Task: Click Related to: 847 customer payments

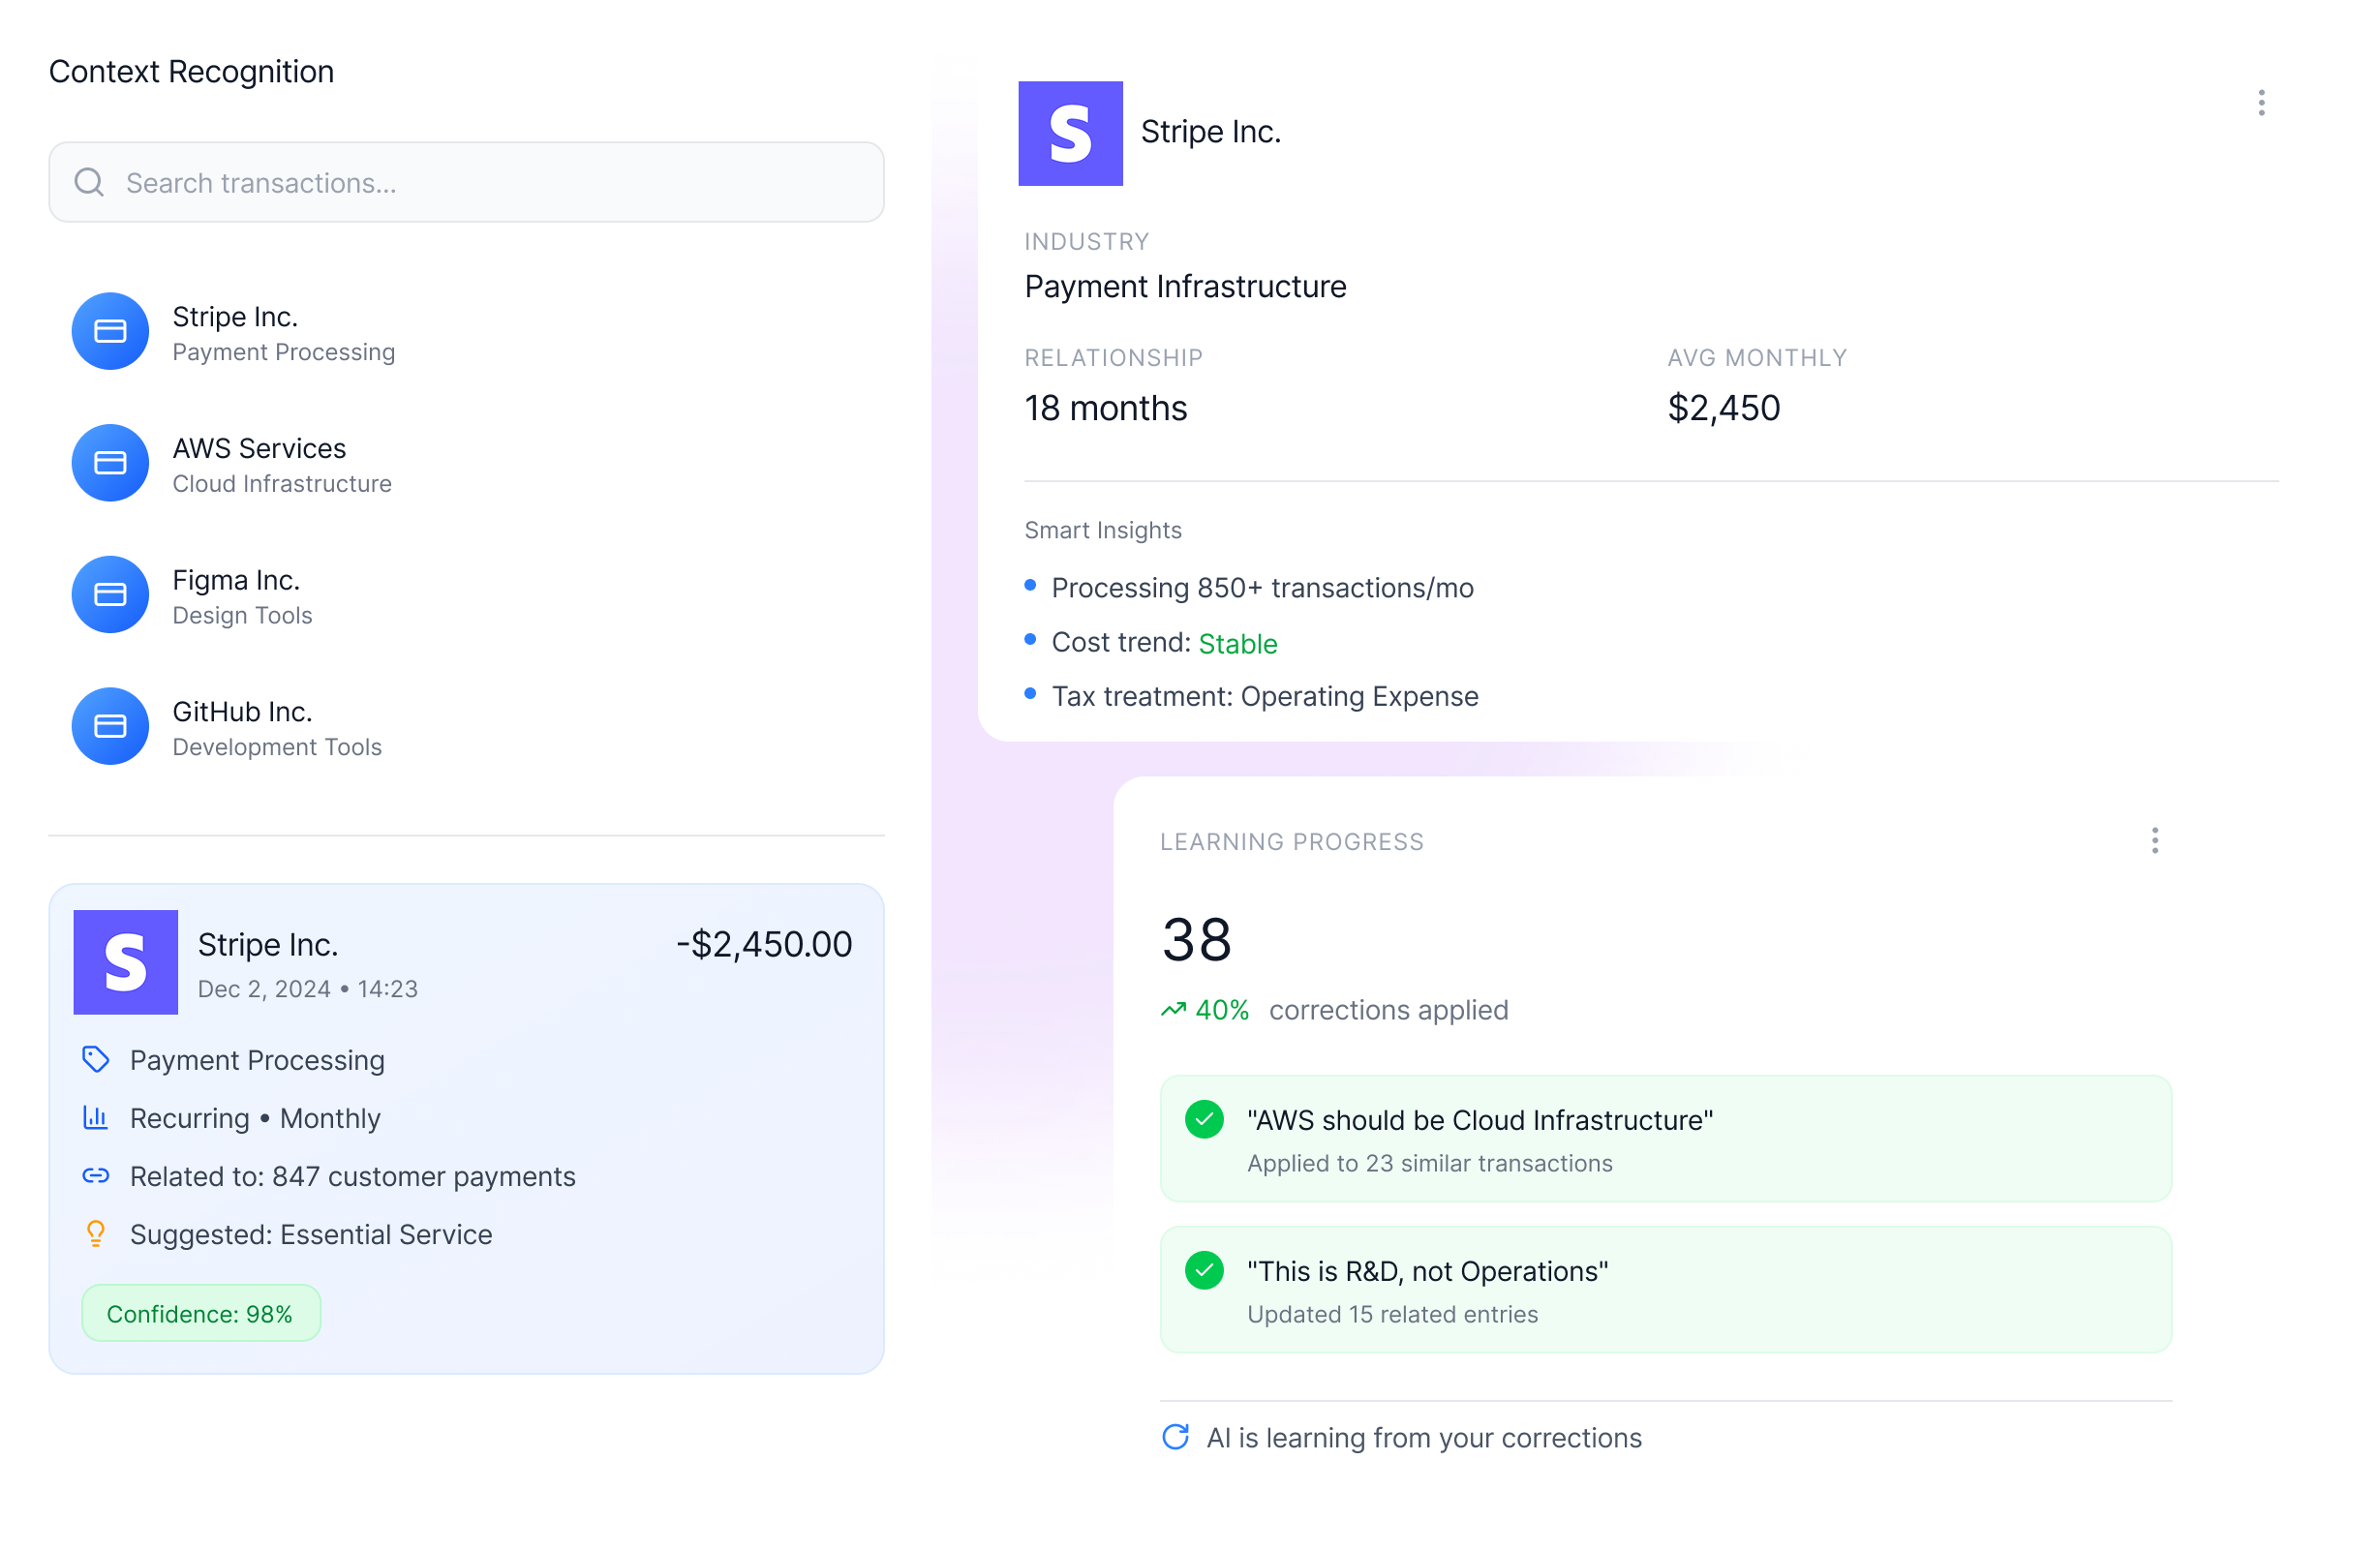Action: click(x=353, y=1176)
